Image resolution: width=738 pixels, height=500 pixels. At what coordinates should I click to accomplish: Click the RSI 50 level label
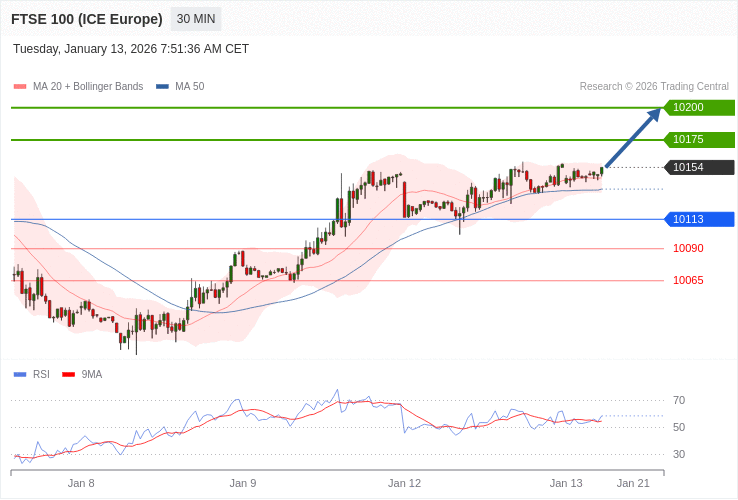click(x=679, y=427)
